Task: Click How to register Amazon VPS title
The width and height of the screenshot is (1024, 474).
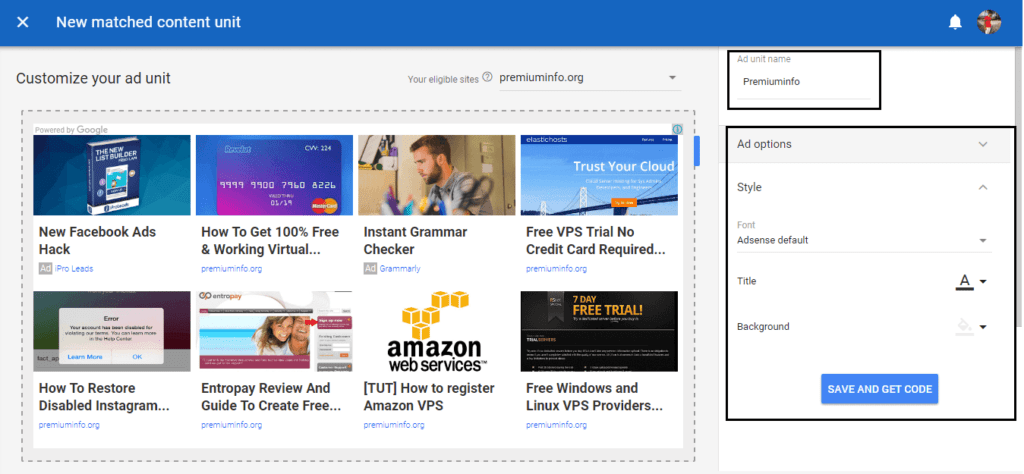Action: [x=429, y=397]
